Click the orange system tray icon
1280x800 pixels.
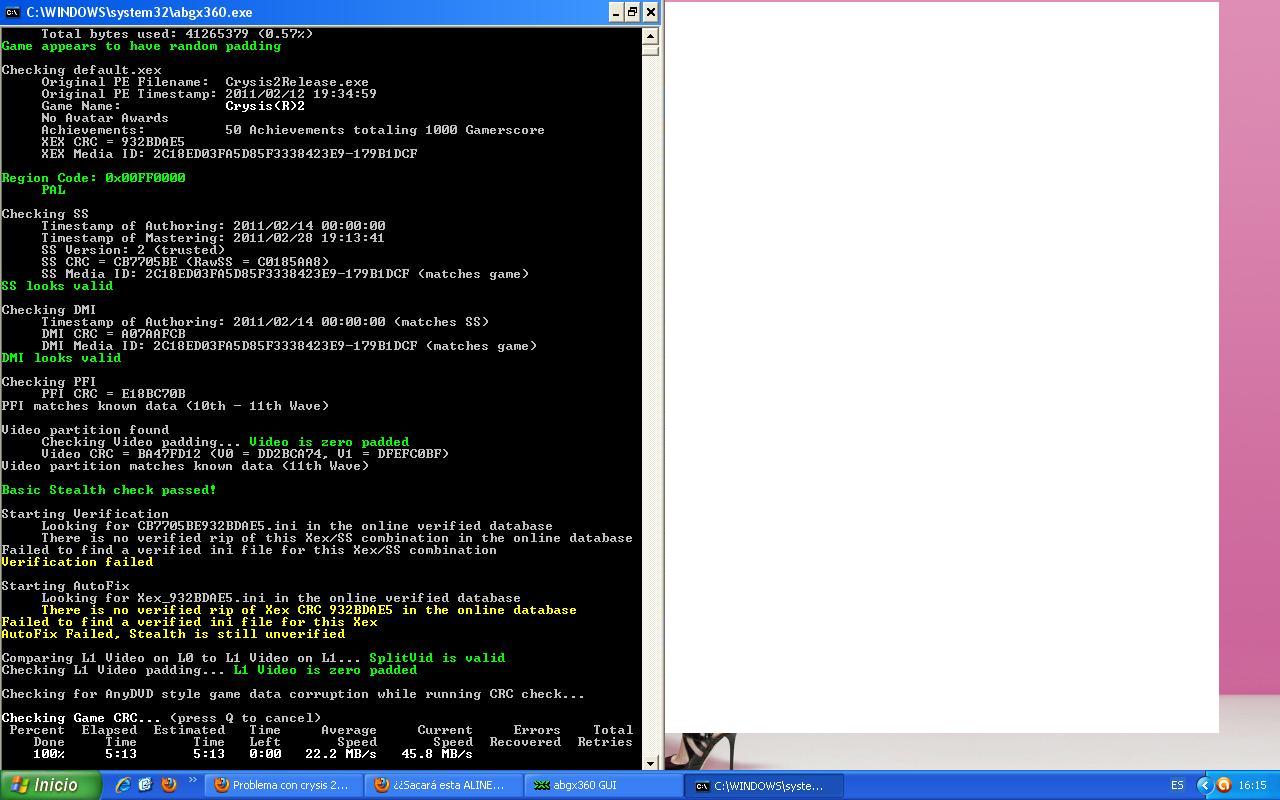pos(1223,785)
